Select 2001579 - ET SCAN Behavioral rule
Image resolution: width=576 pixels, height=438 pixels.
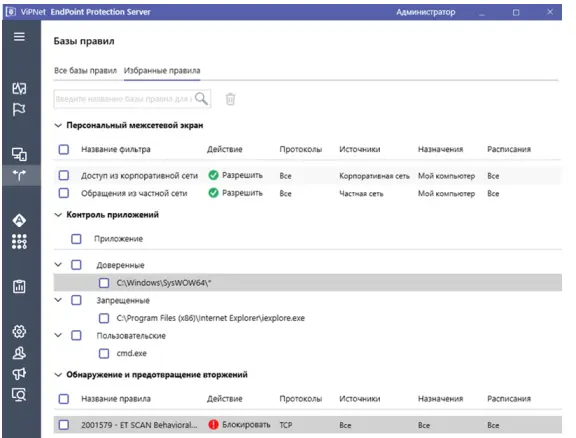pos(139,425)
